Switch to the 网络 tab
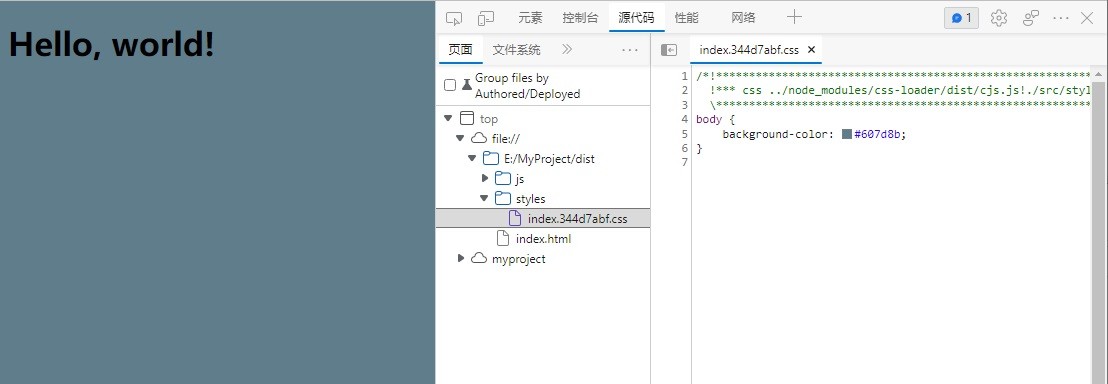The height and width of the screenshot is (384, 1108). (x=743, y=18)
